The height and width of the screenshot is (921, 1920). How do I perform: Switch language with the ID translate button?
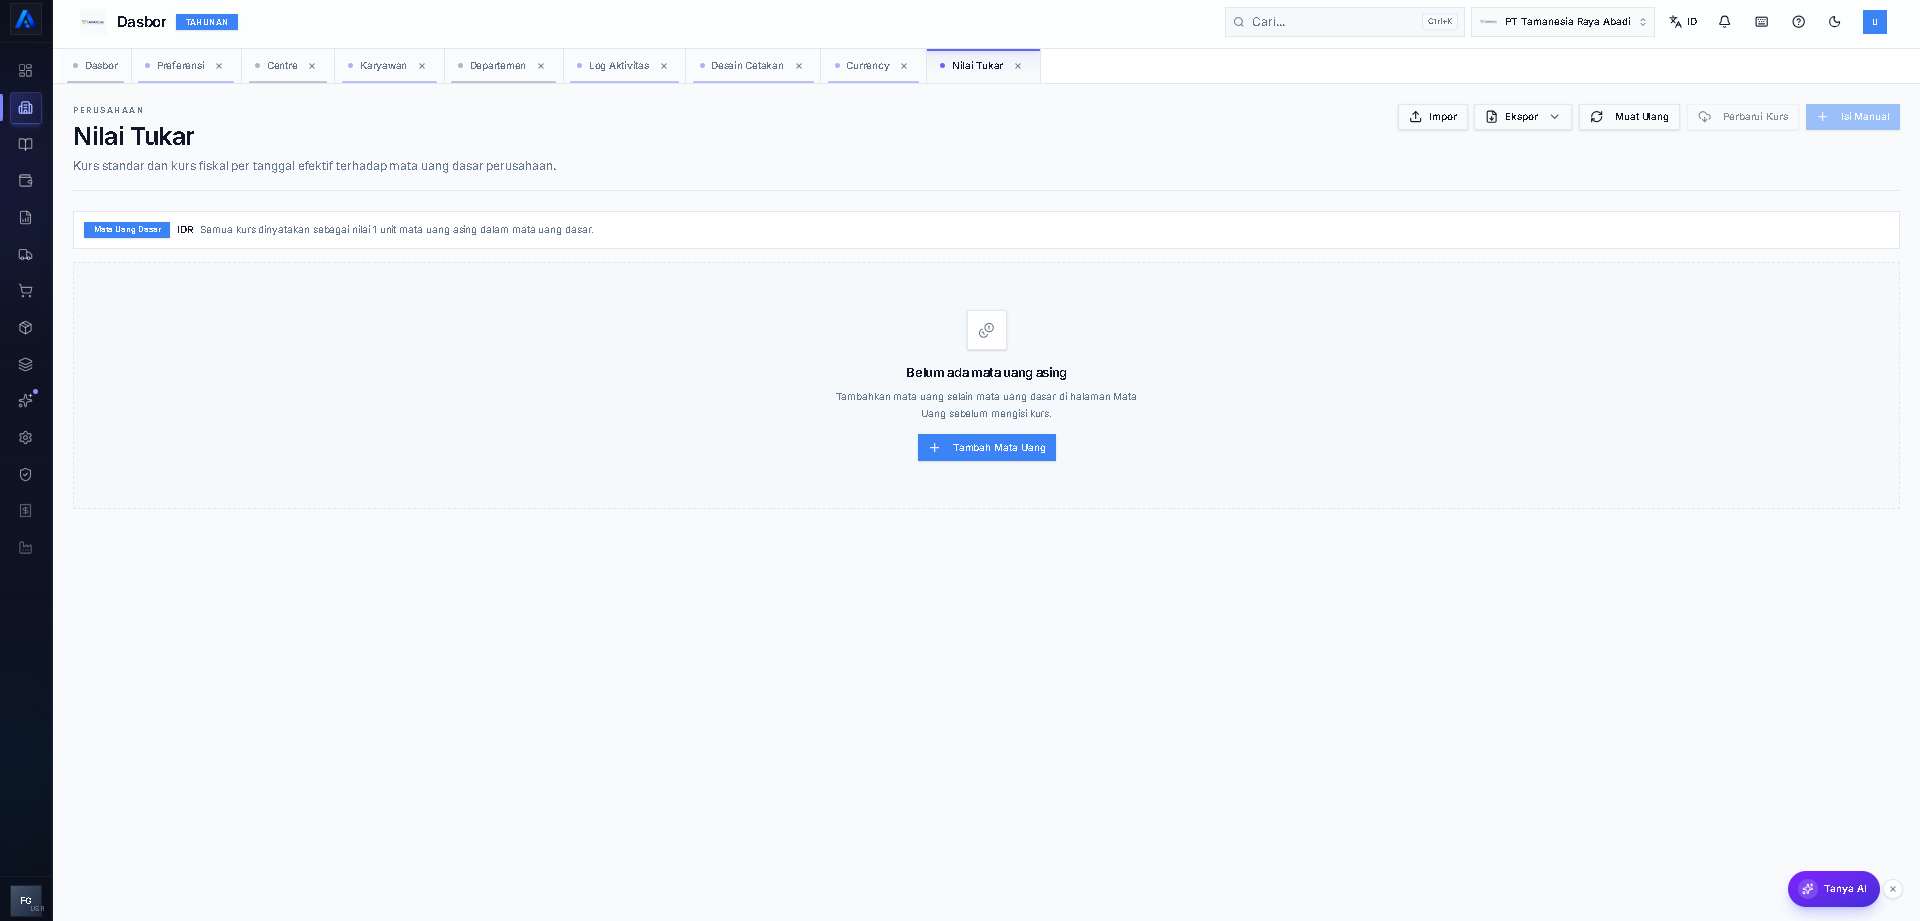point(1683,22)
